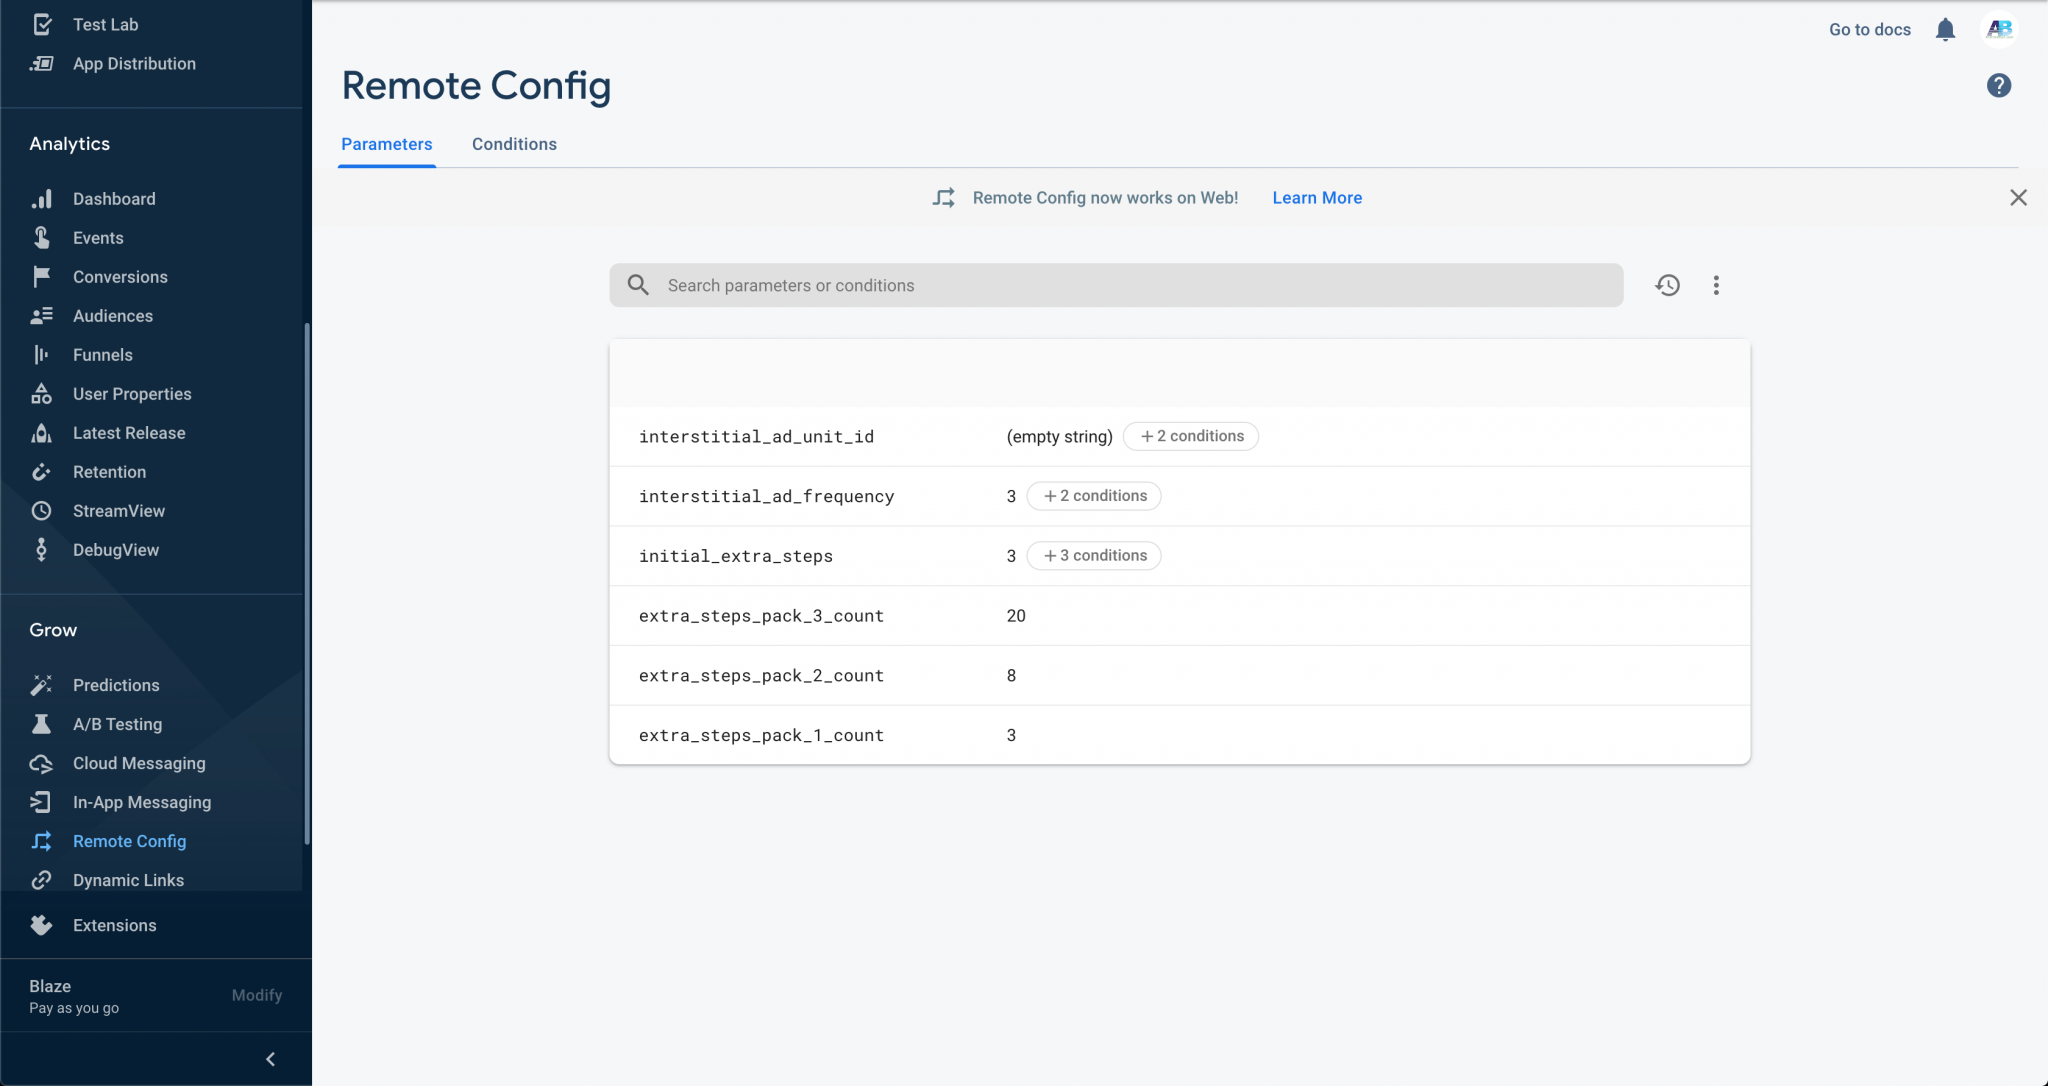Expand conditions for interstitial_ad_unit_id
Screen dimensions: 2048x1086
(1190, 436)
